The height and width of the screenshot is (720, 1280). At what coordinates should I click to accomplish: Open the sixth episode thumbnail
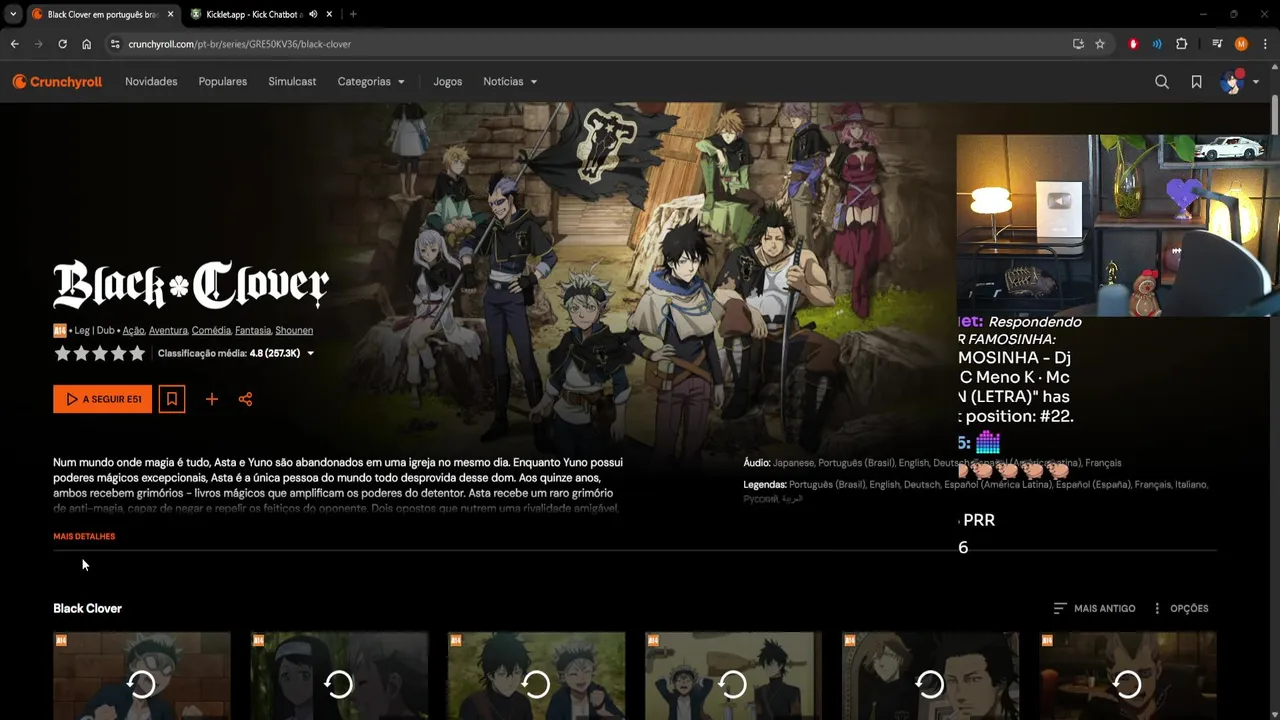click(1128, 676)
